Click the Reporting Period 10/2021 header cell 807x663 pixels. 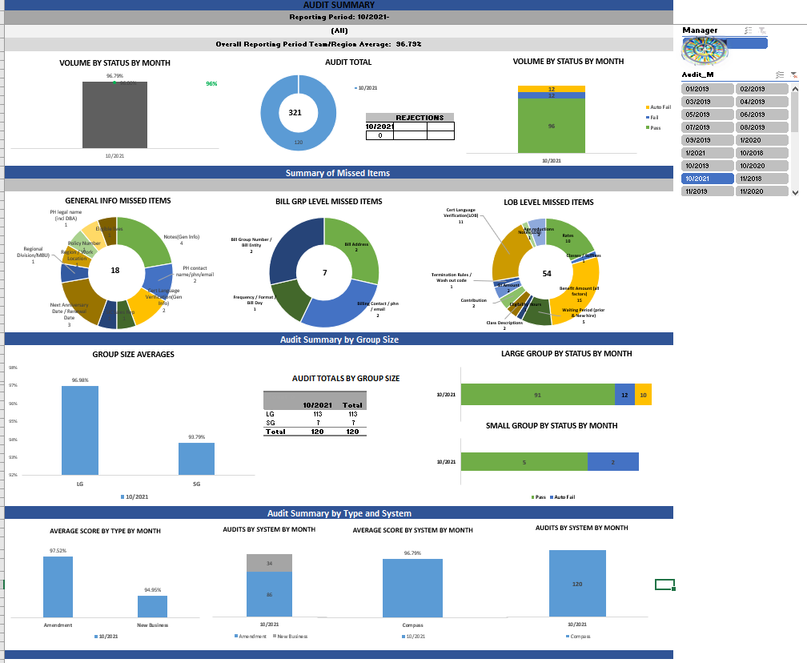click(x=339, y=17)
